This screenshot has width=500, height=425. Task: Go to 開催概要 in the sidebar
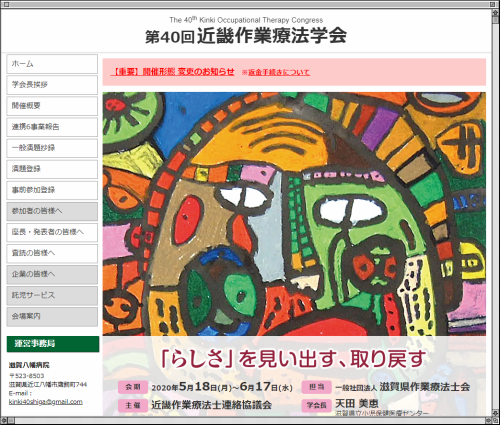[52, 106]
